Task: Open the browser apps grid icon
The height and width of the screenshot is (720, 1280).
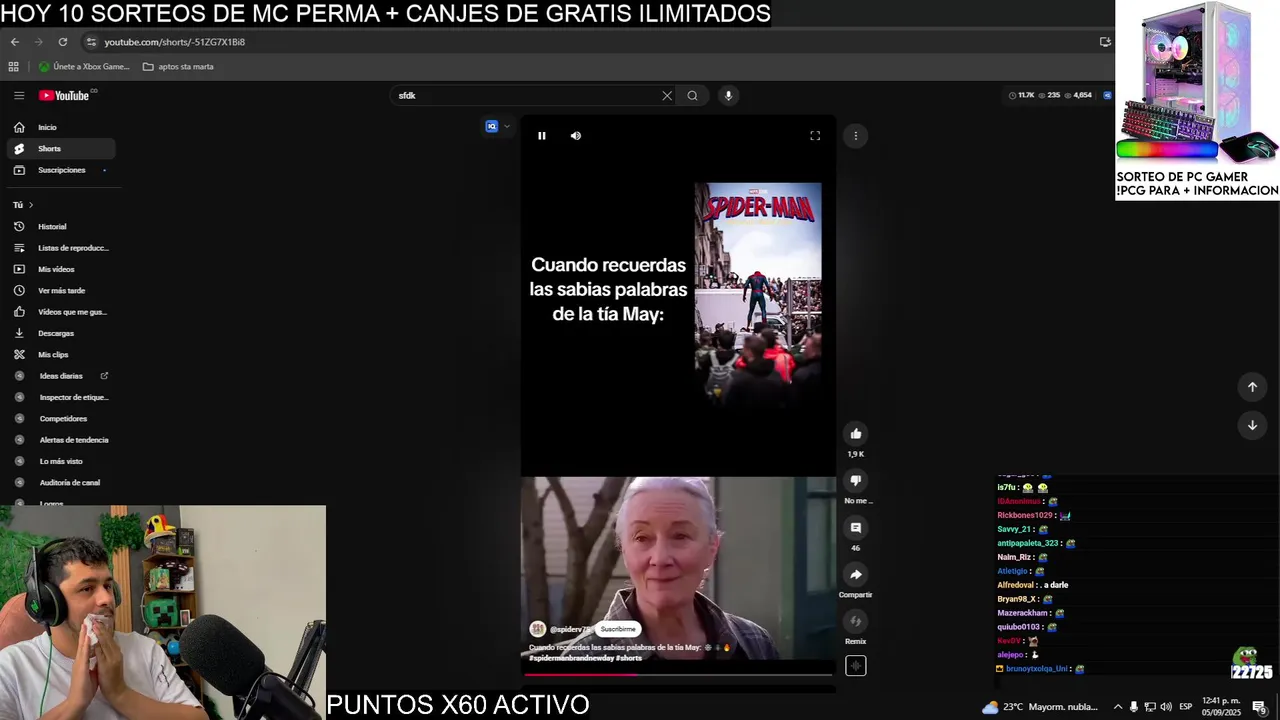Action: point(13,67)
